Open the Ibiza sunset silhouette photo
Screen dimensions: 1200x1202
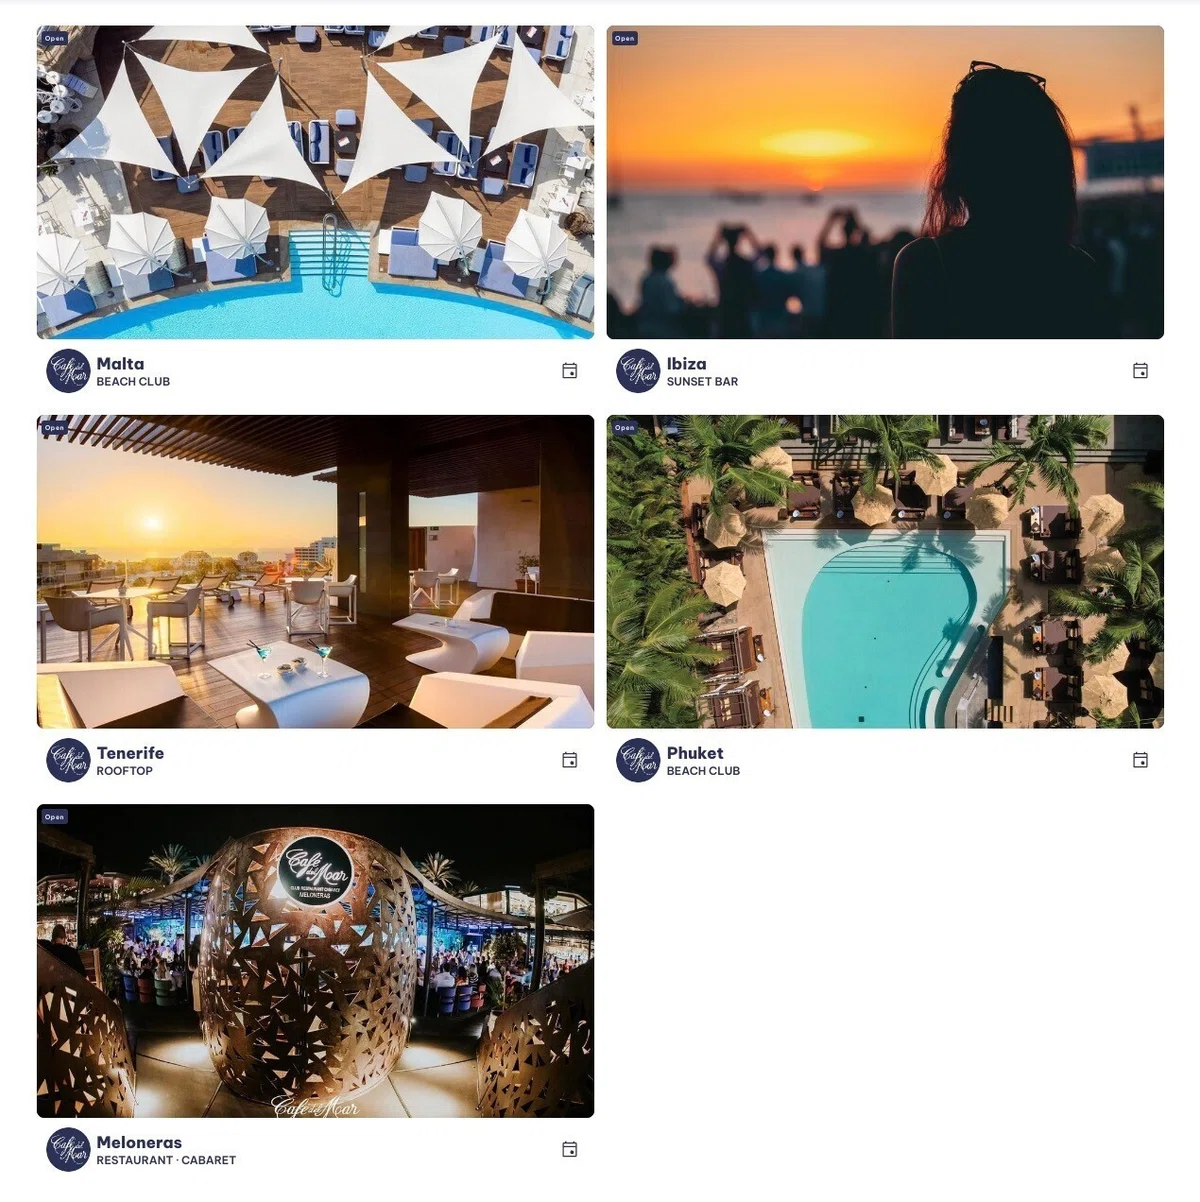[885, 182]
